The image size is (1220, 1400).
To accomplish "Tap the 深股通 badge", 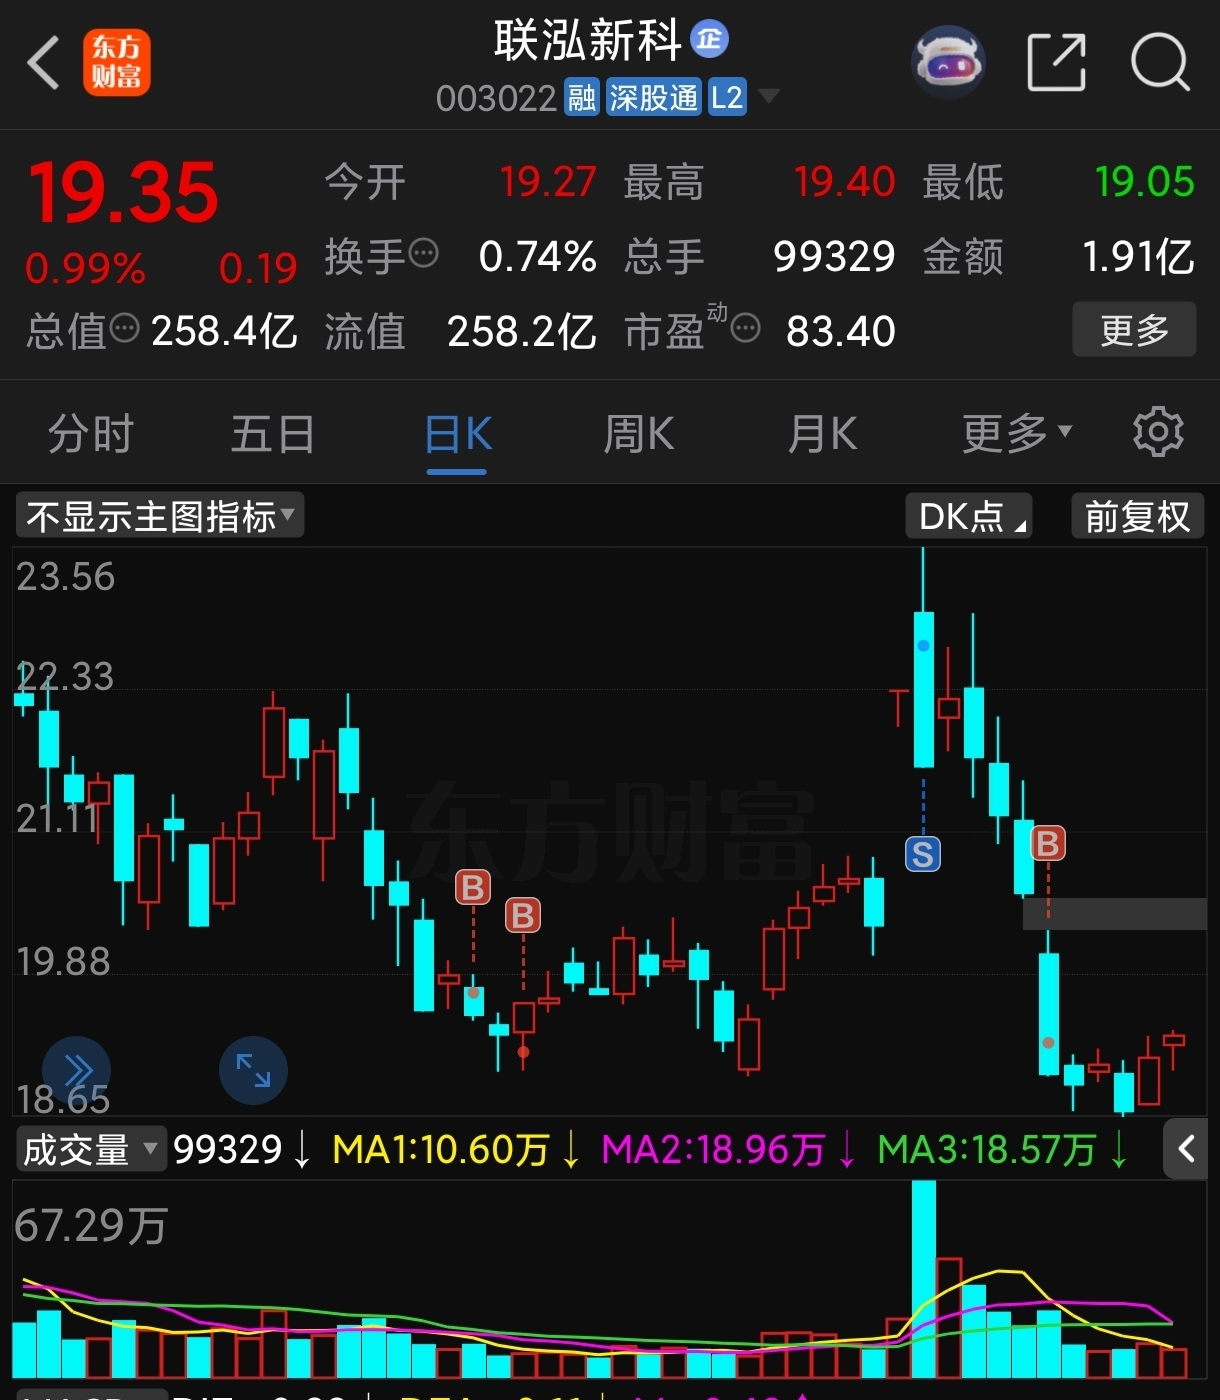I will tap(654, 98).
